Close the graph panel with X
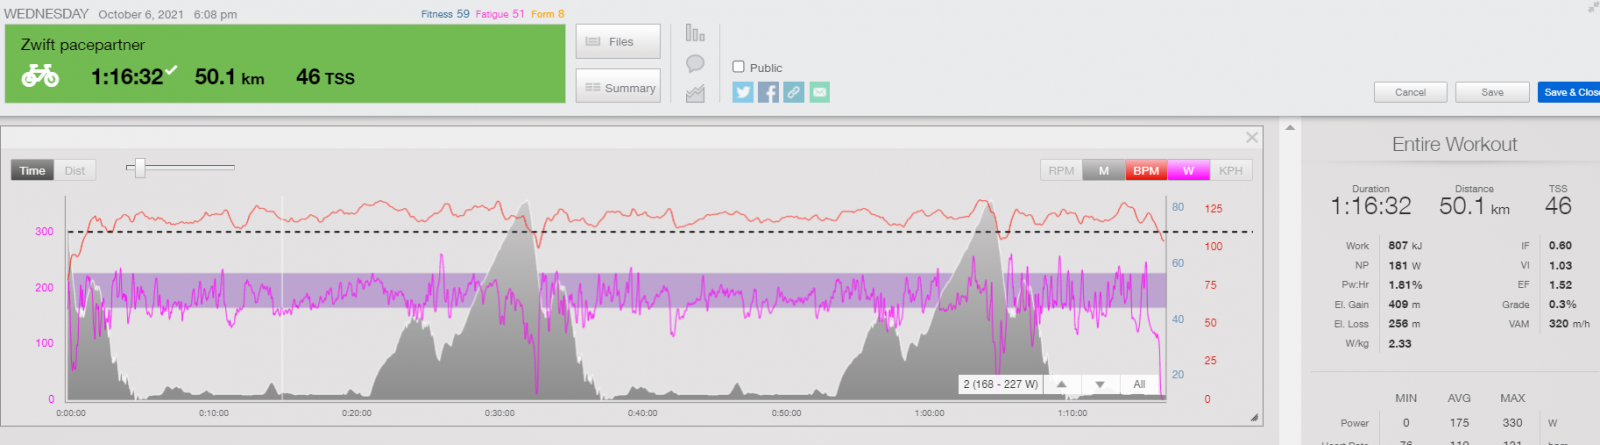The width and height of the screenshot is (1600, 445). 1251,137
